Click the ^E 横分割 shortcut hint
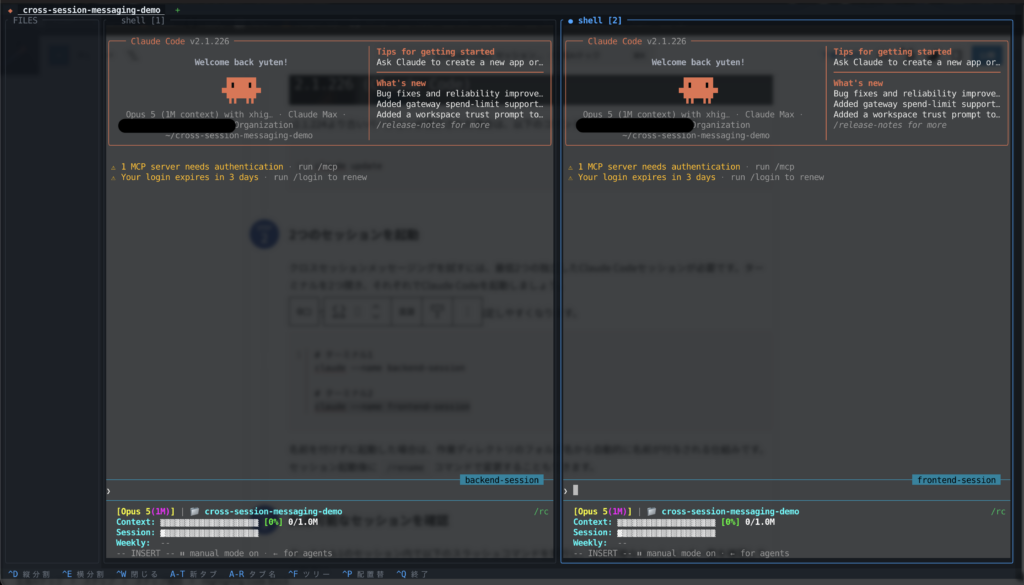The image size is (1024, 585). click(83, 574)
